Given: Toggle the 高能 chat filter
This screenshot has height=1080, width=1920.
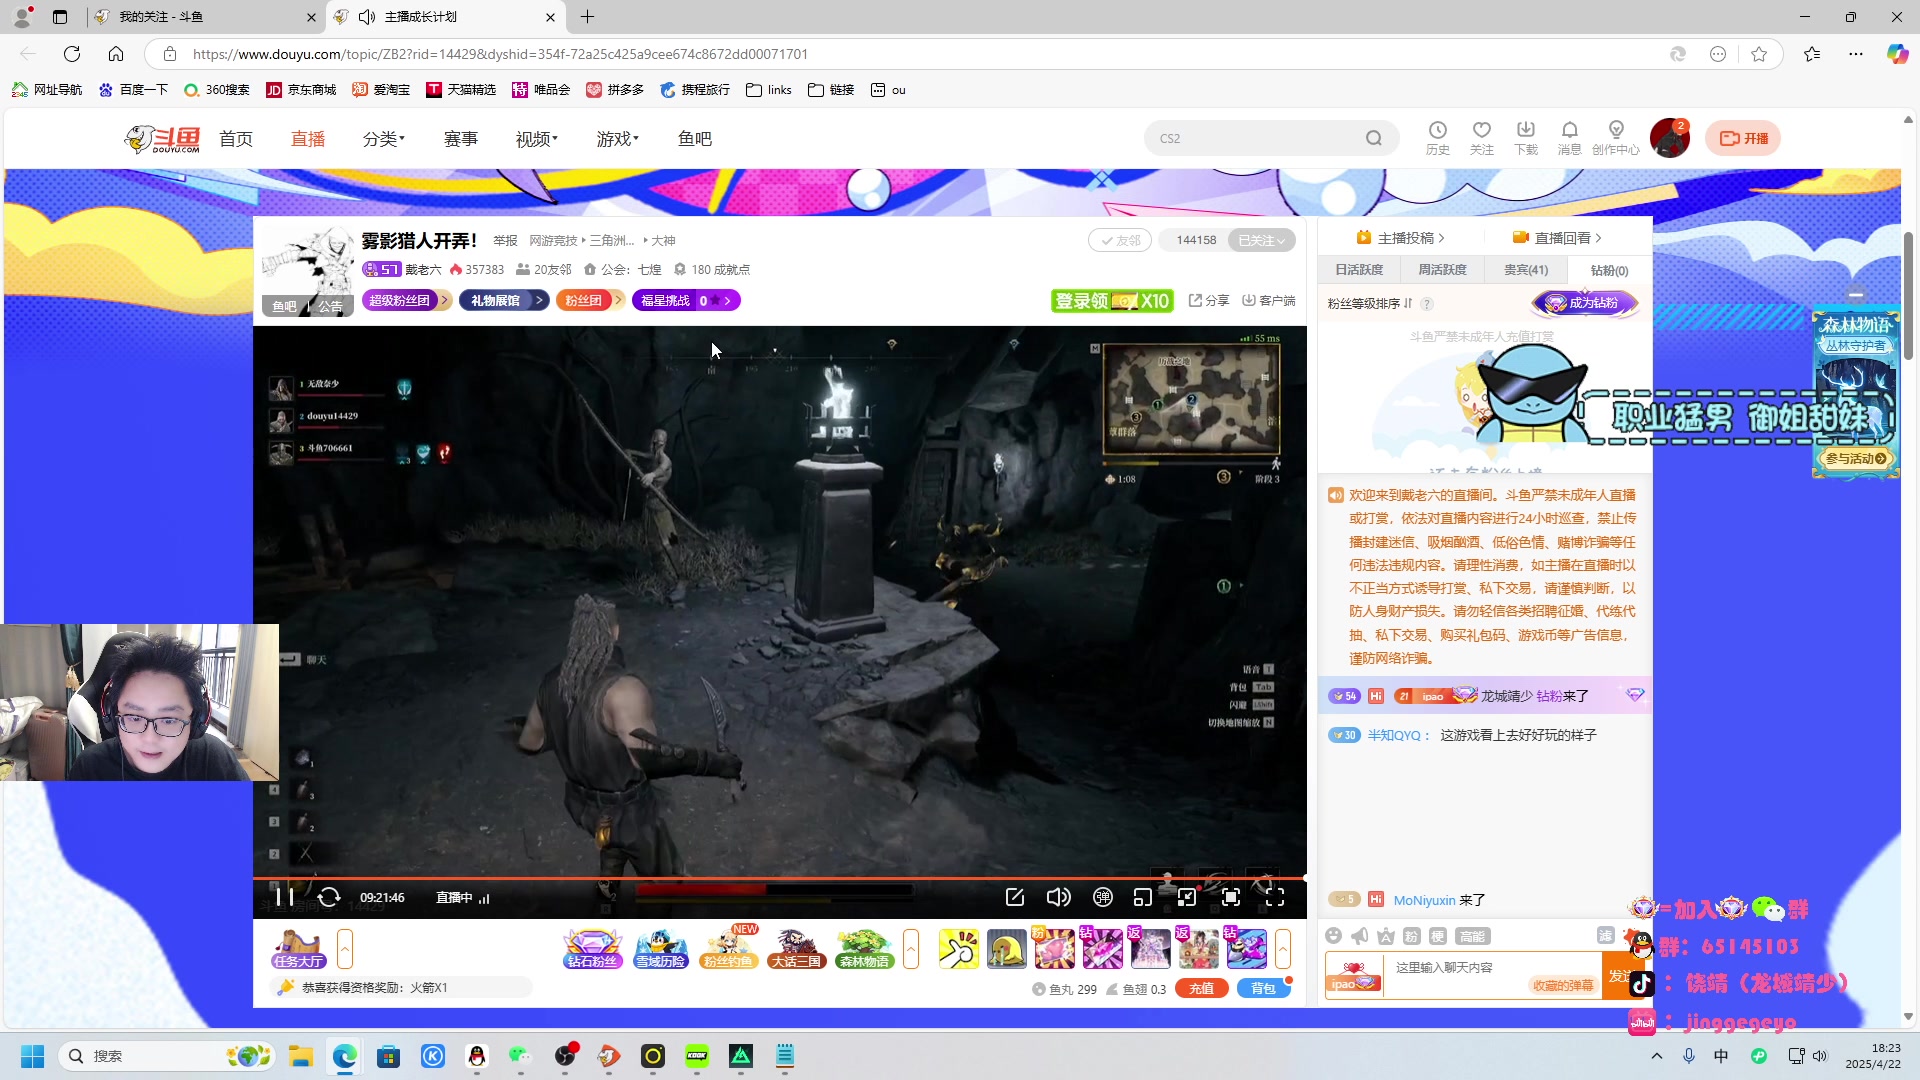Looking at the screenshot, I should point(1473,936).
